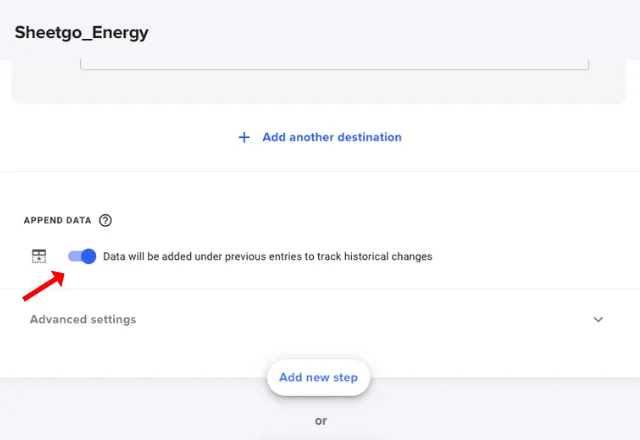Expand the Advanced settings section
Image resolution: width=640 pixels, height=440 pixels.
pos(320,319)
